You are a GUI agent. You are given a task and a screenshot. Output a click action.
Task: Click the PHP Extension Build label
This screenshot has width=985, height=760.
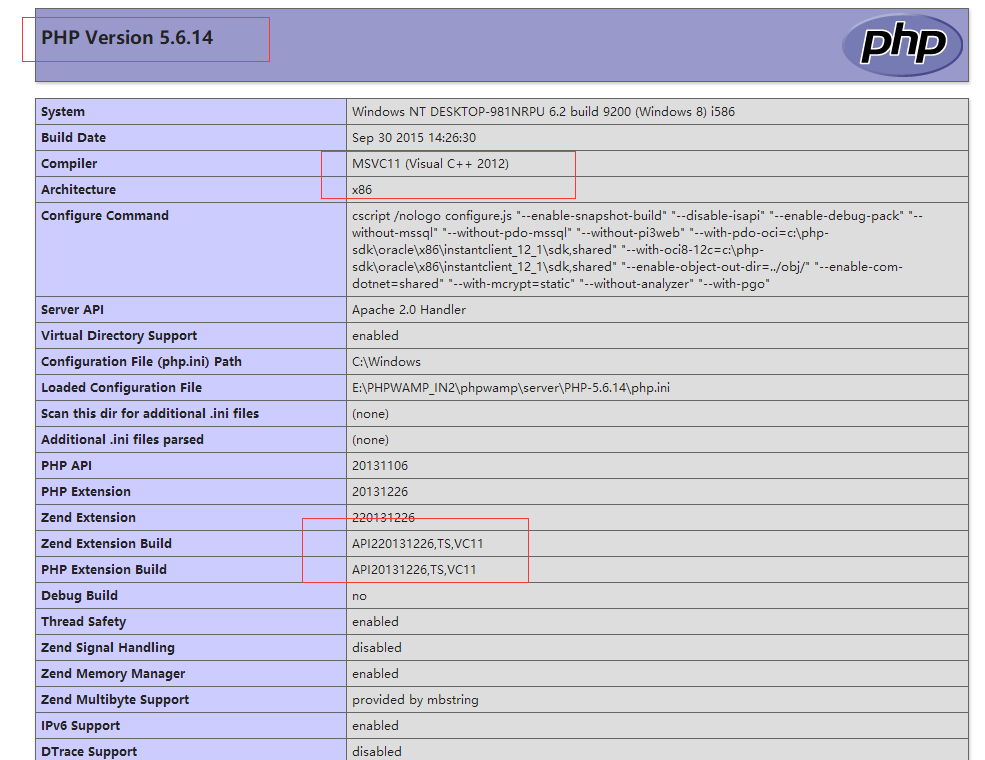pos(104,570)
